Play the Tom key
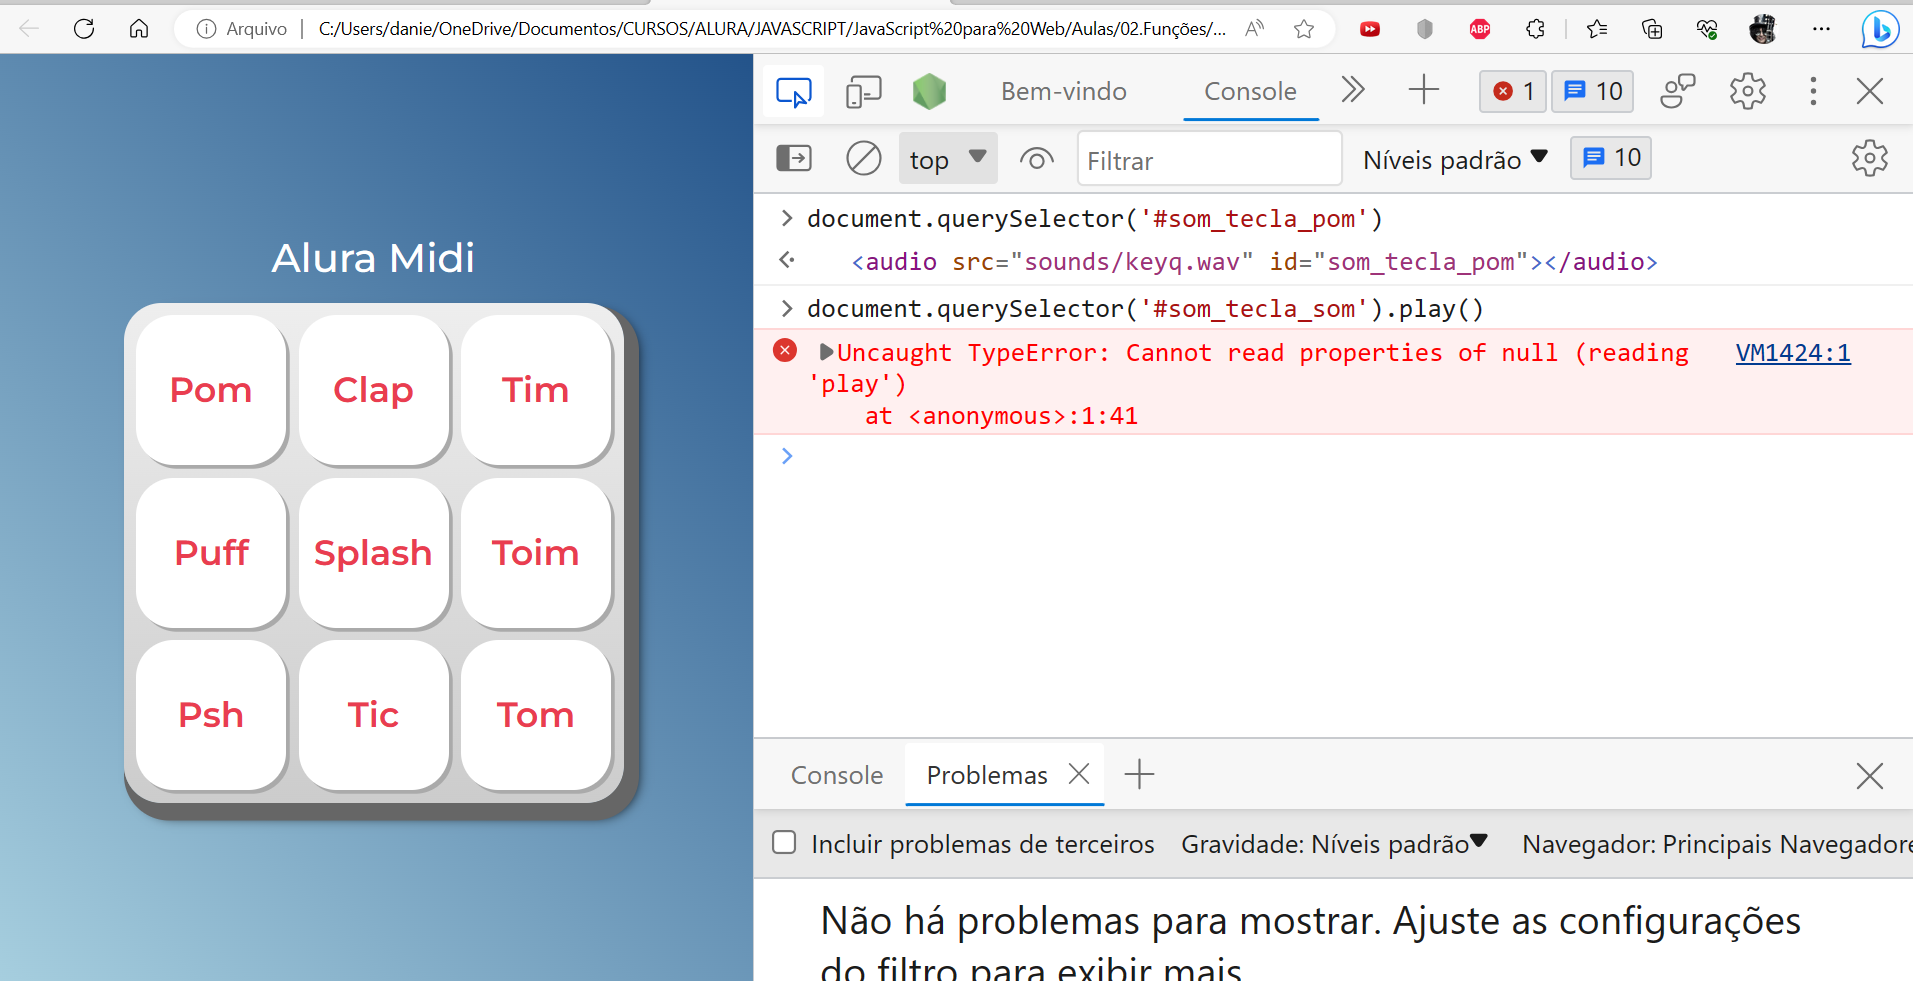 (536, 715)
